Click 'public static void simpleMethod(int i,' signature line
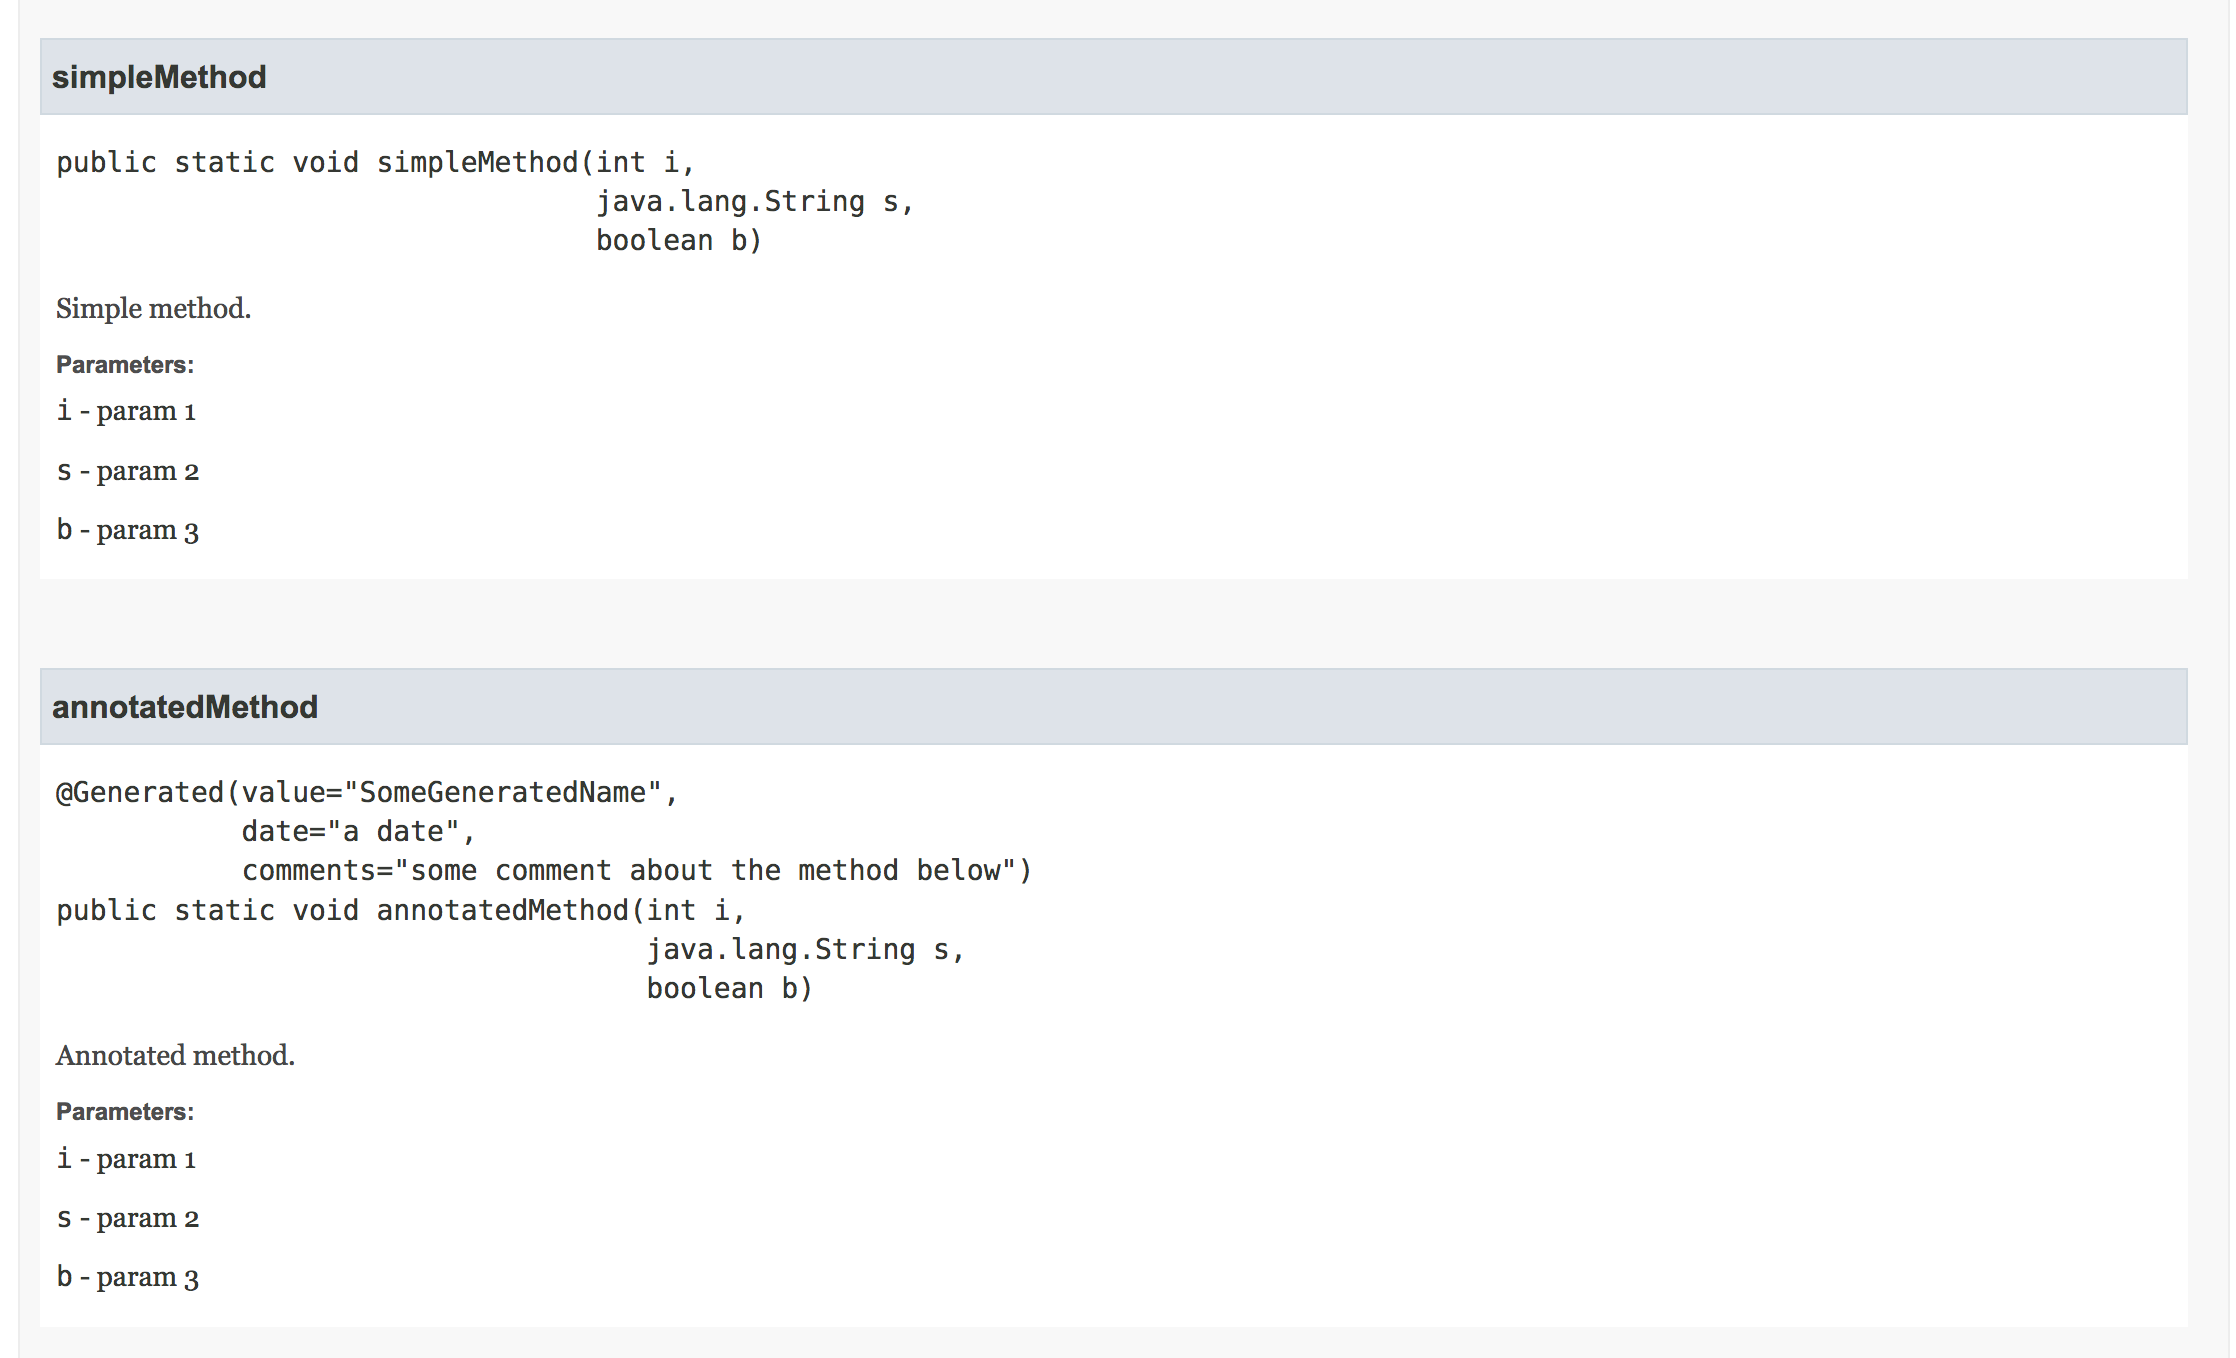This screenshot has height=1358, width=2236. coord(375,162)
